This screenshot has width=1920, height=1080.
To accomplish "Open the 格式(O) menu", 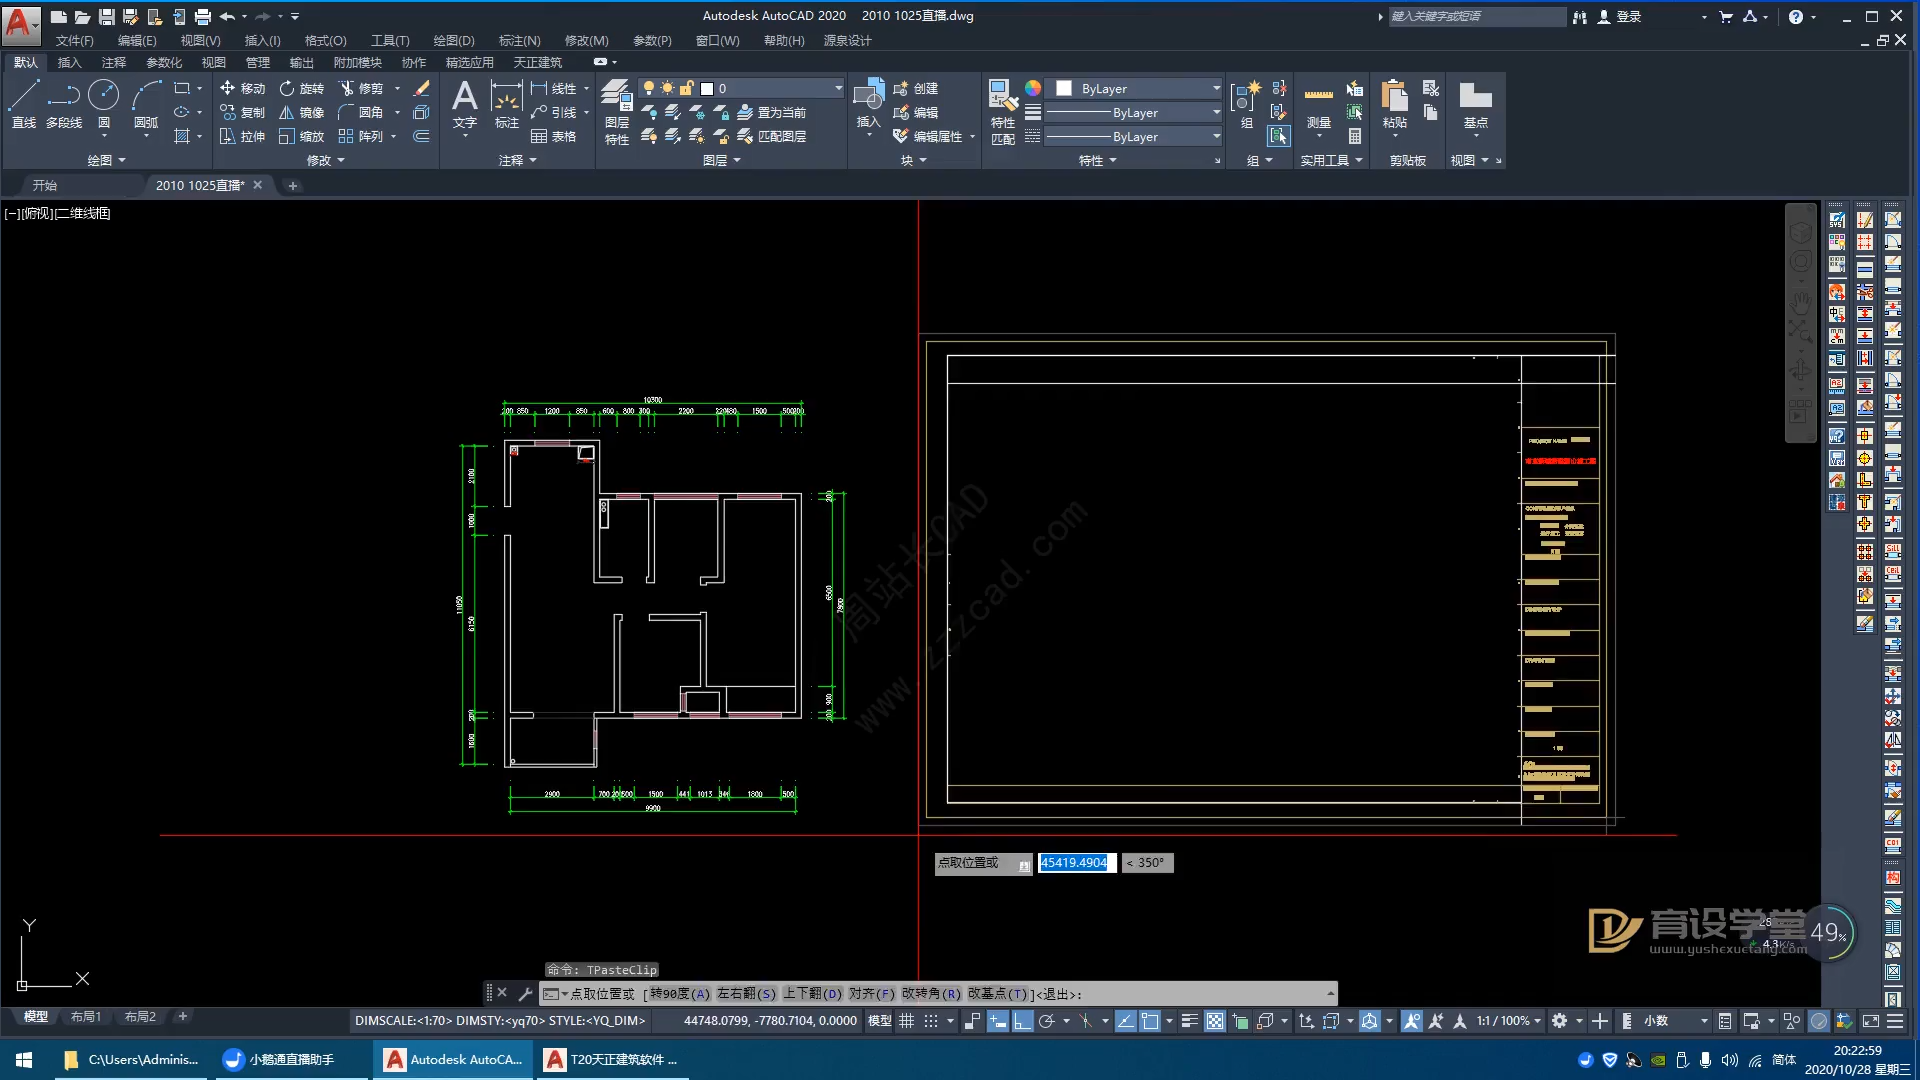I will coord(325,40).
